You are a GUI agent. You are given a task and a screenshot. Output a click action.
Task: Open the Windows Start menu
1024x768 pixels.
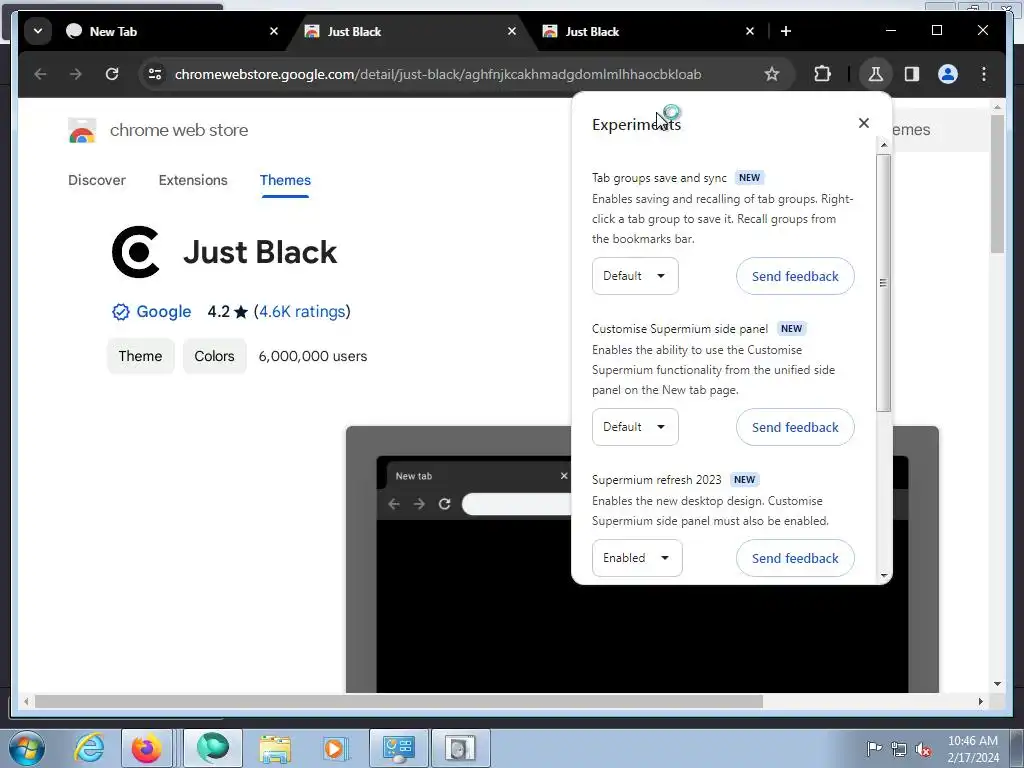pyautogui.click(x=26, y=748)
